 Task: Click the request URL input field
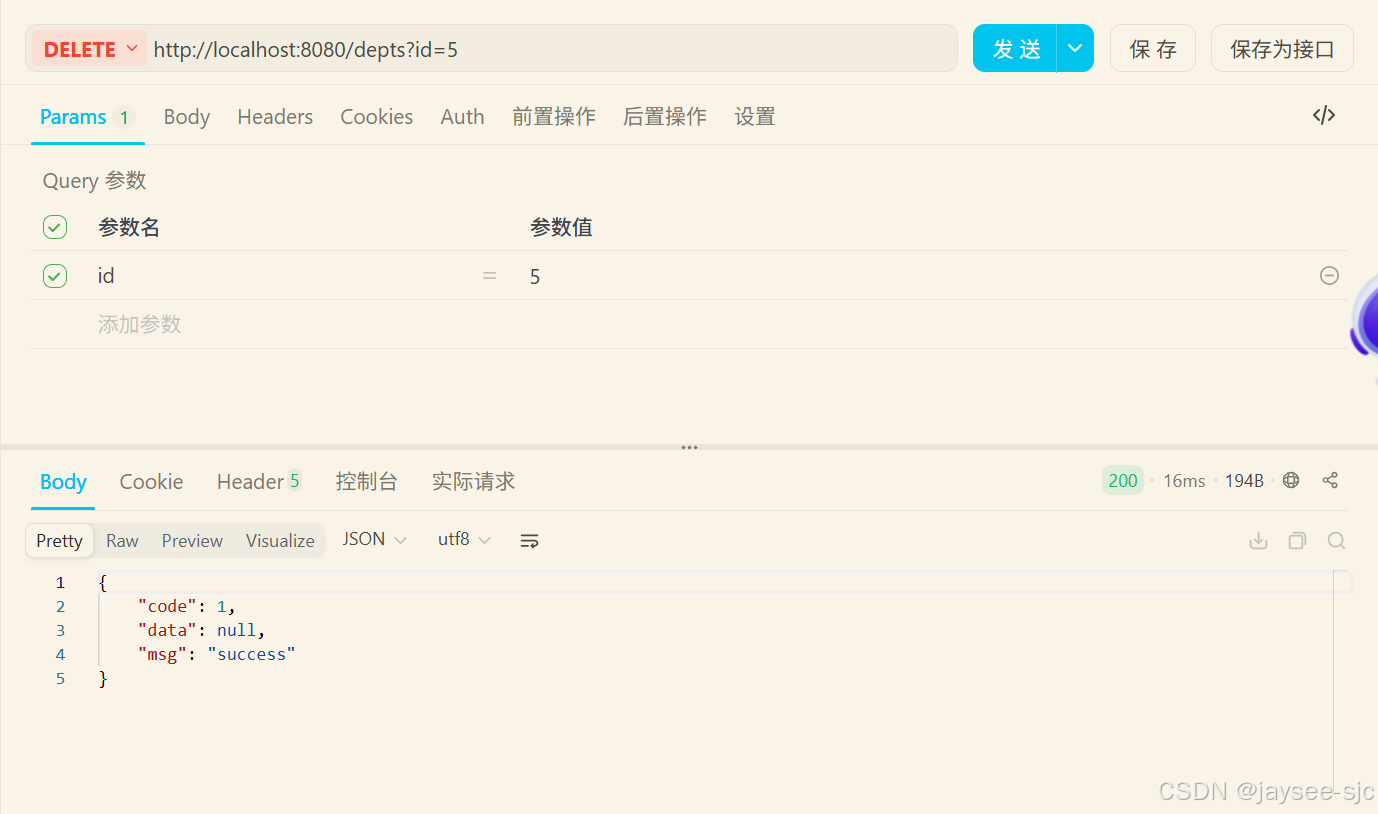[550, 49]
